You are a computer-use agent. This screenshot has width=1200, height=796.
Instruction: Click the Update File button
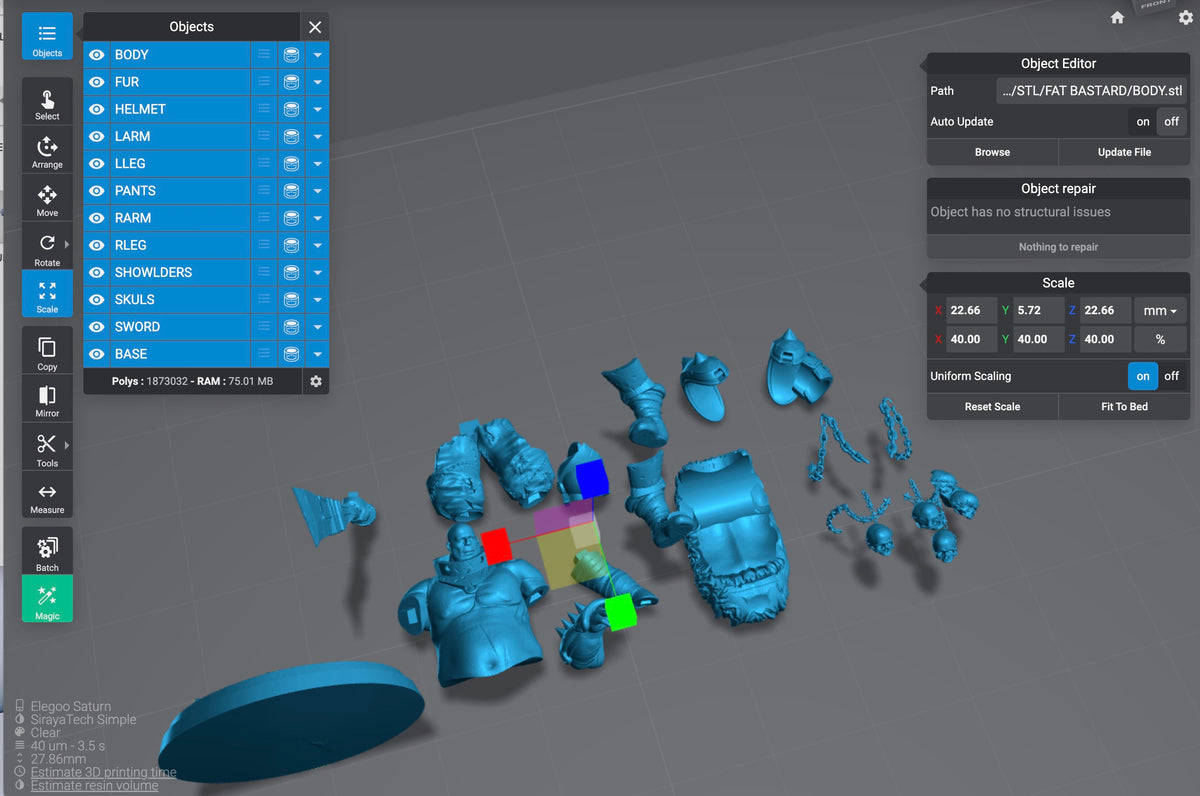(x=1124, y=152)
